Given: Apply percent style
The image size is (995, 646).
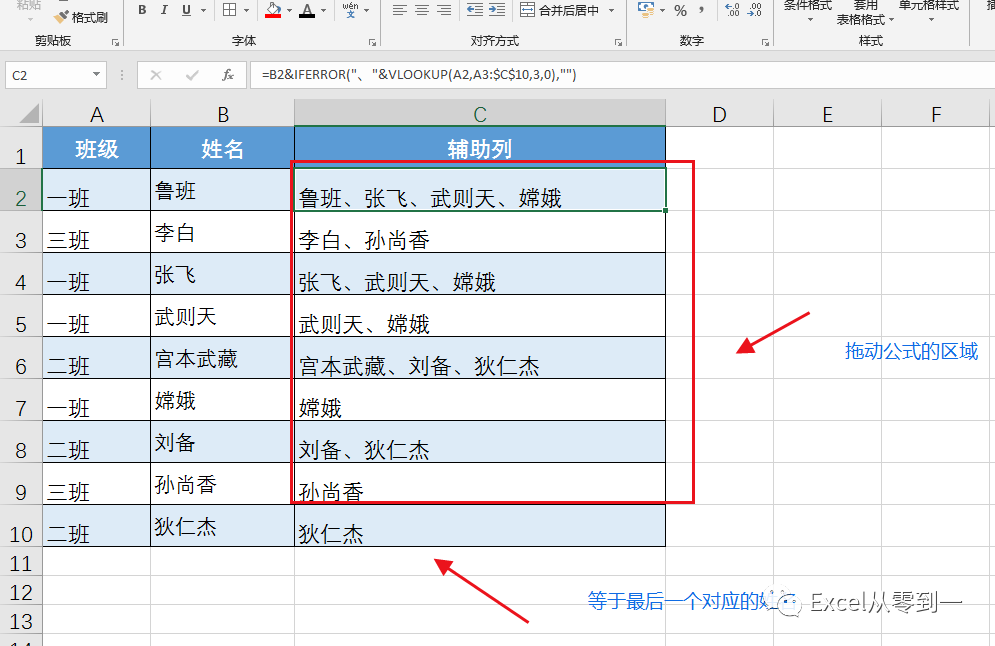Looking at the screenshot, I should click(681, 10).
